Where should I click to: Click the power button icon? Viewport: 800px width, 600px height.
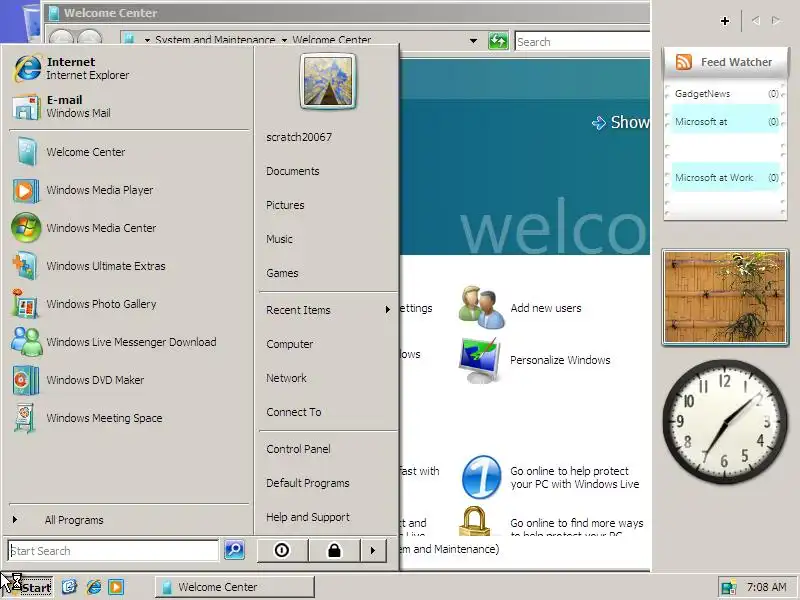click(282, 550)
